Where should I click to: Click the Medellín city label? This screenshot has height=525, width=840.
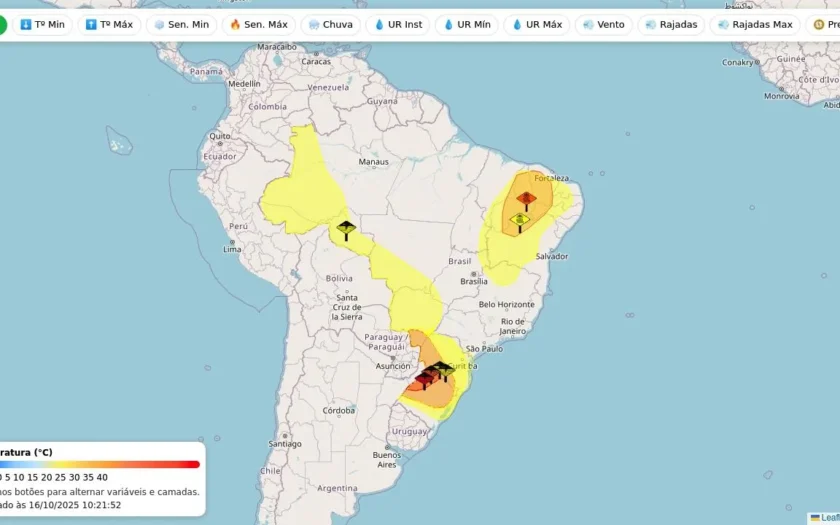pyautogui.click(x=244, y=84)
